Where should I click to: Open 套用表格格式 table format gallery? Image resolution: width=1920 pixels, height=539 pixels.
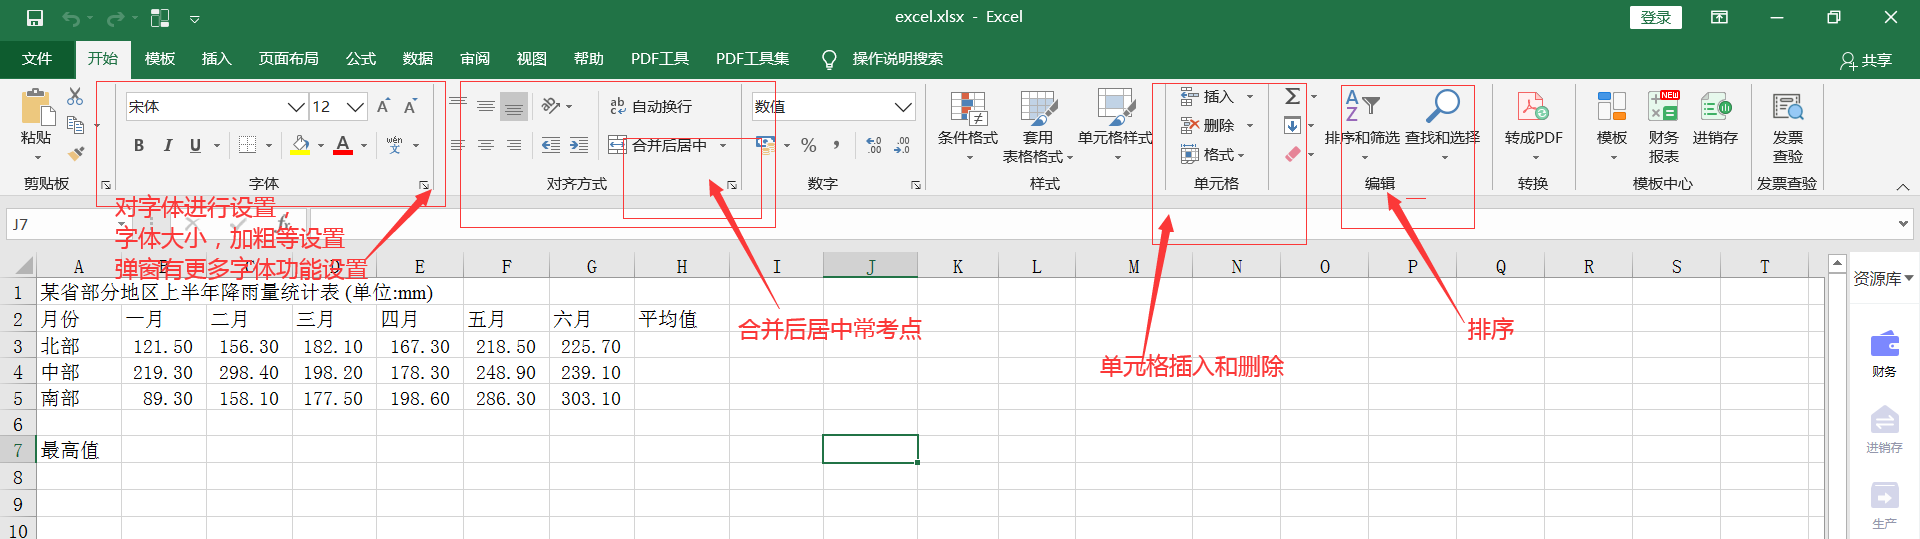1038,126
